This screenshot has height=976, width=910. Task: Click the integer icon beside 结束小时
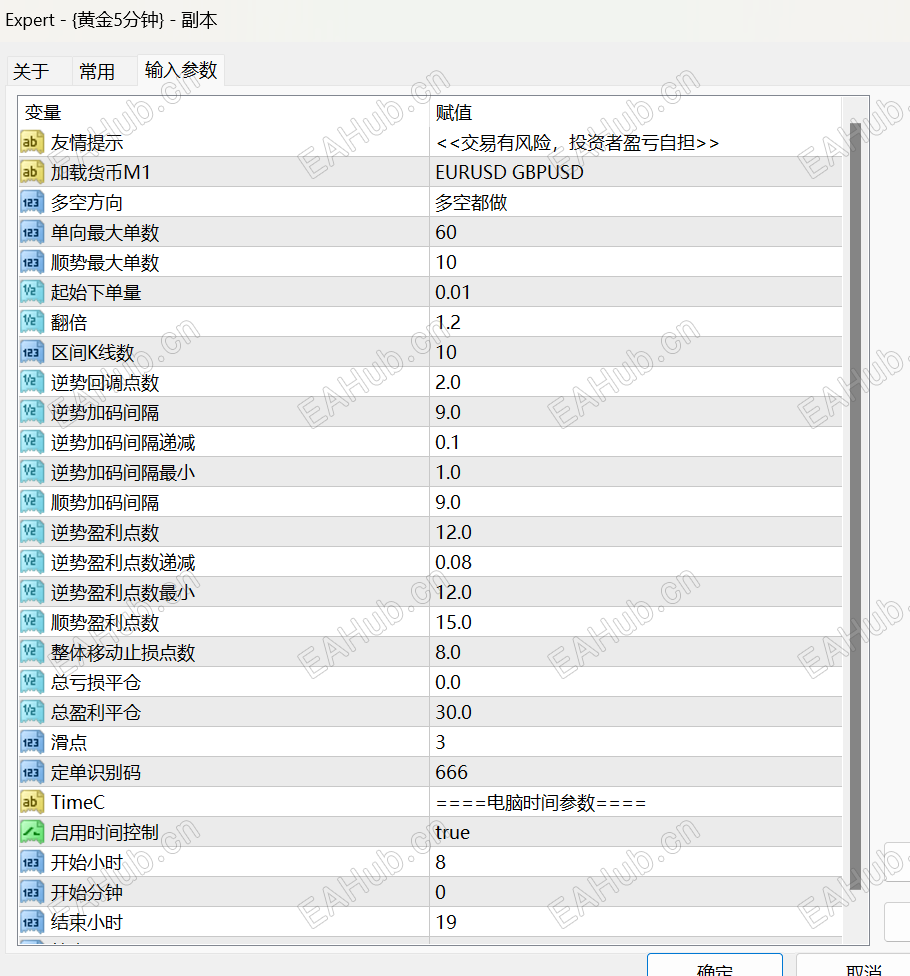click(32, 922)
